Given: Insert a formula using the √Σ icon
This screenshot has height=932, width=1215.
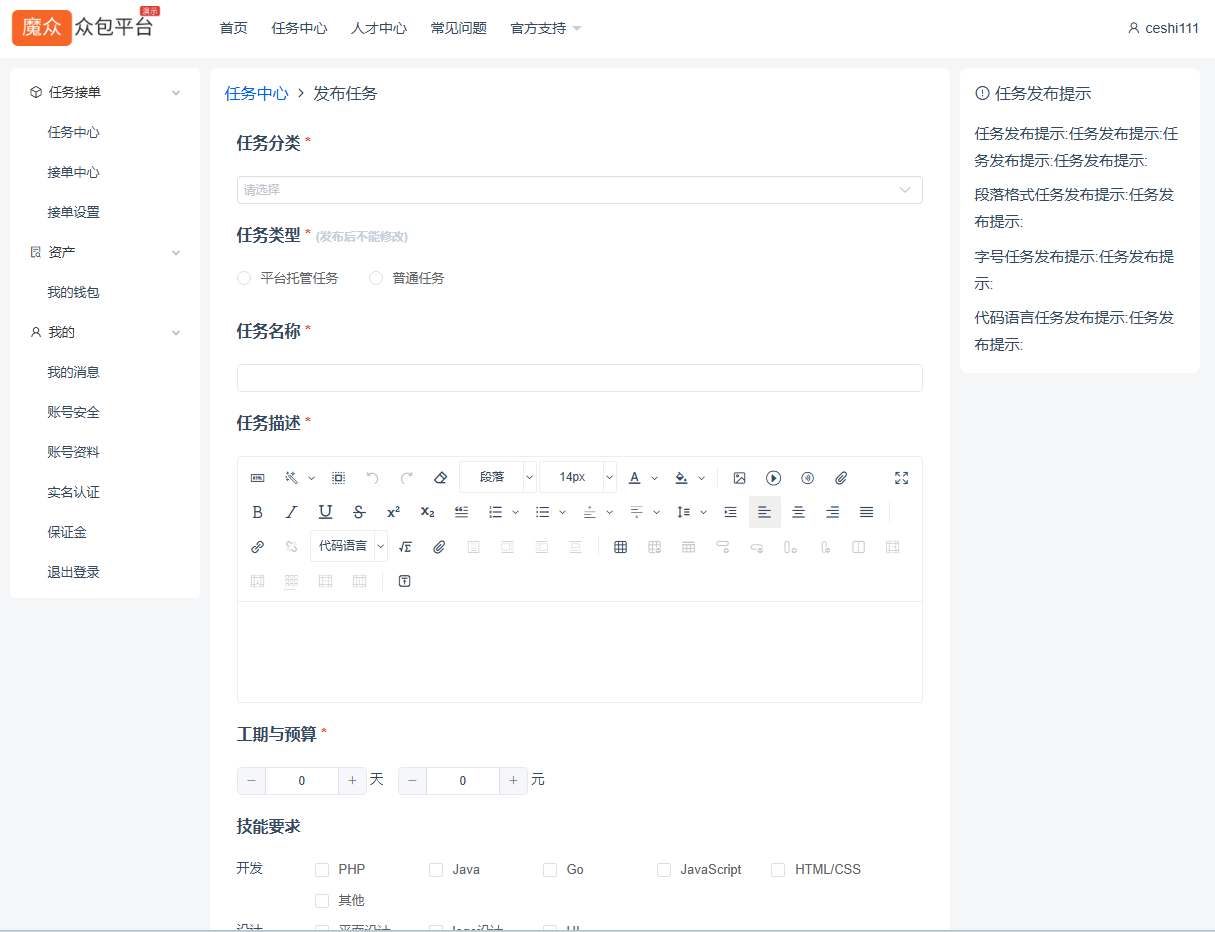Looking at the screenshot, I should coord(406,546).
